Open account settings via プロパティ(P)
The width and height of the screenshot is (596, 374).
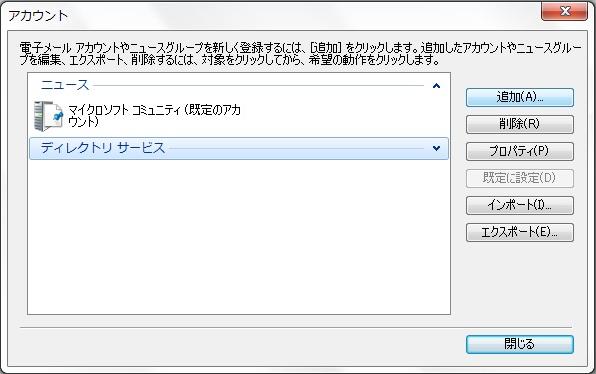click(x=520, y=151)
